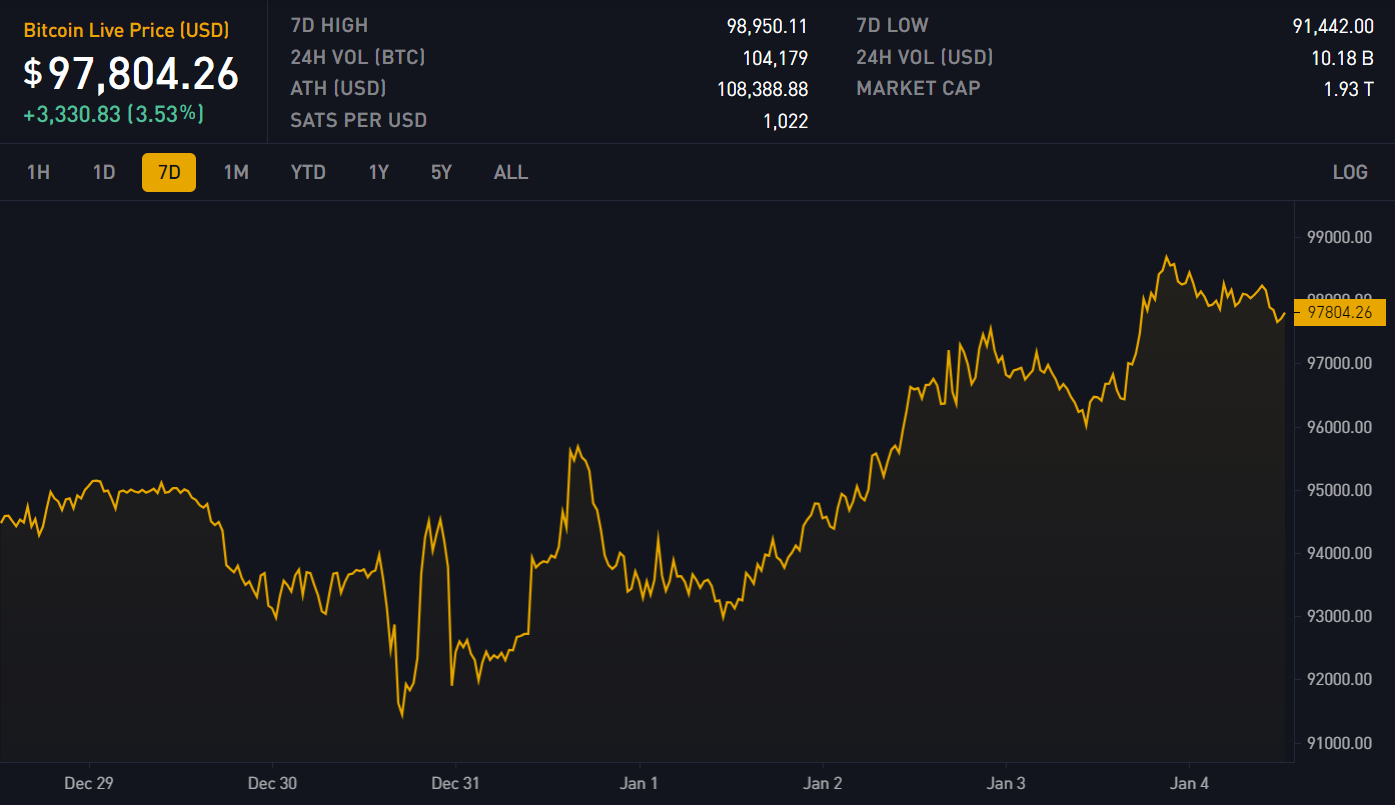1395x805 pixels.
Task: Click the highlighted 7D range button
Action: pyautogui.click(x=169, y=172)
